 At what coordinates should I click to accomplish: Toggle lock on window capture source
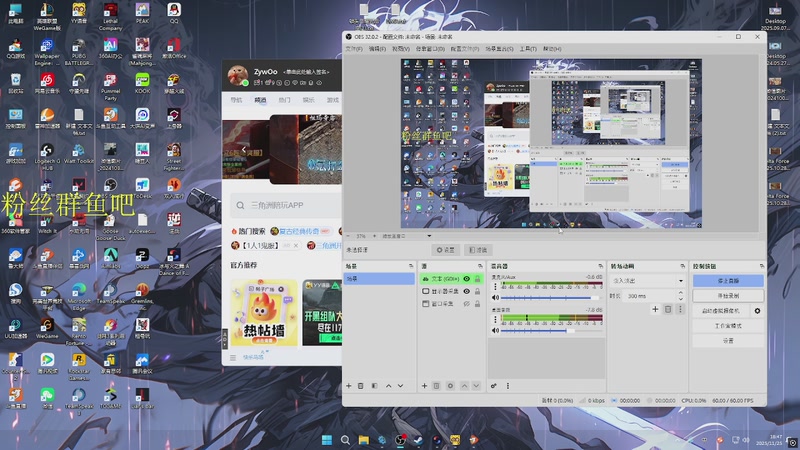[x=478, y=304]
